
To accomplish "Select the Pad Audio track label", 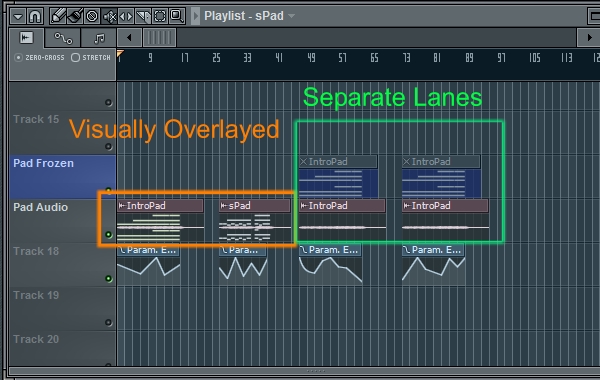I will point(41,207).
